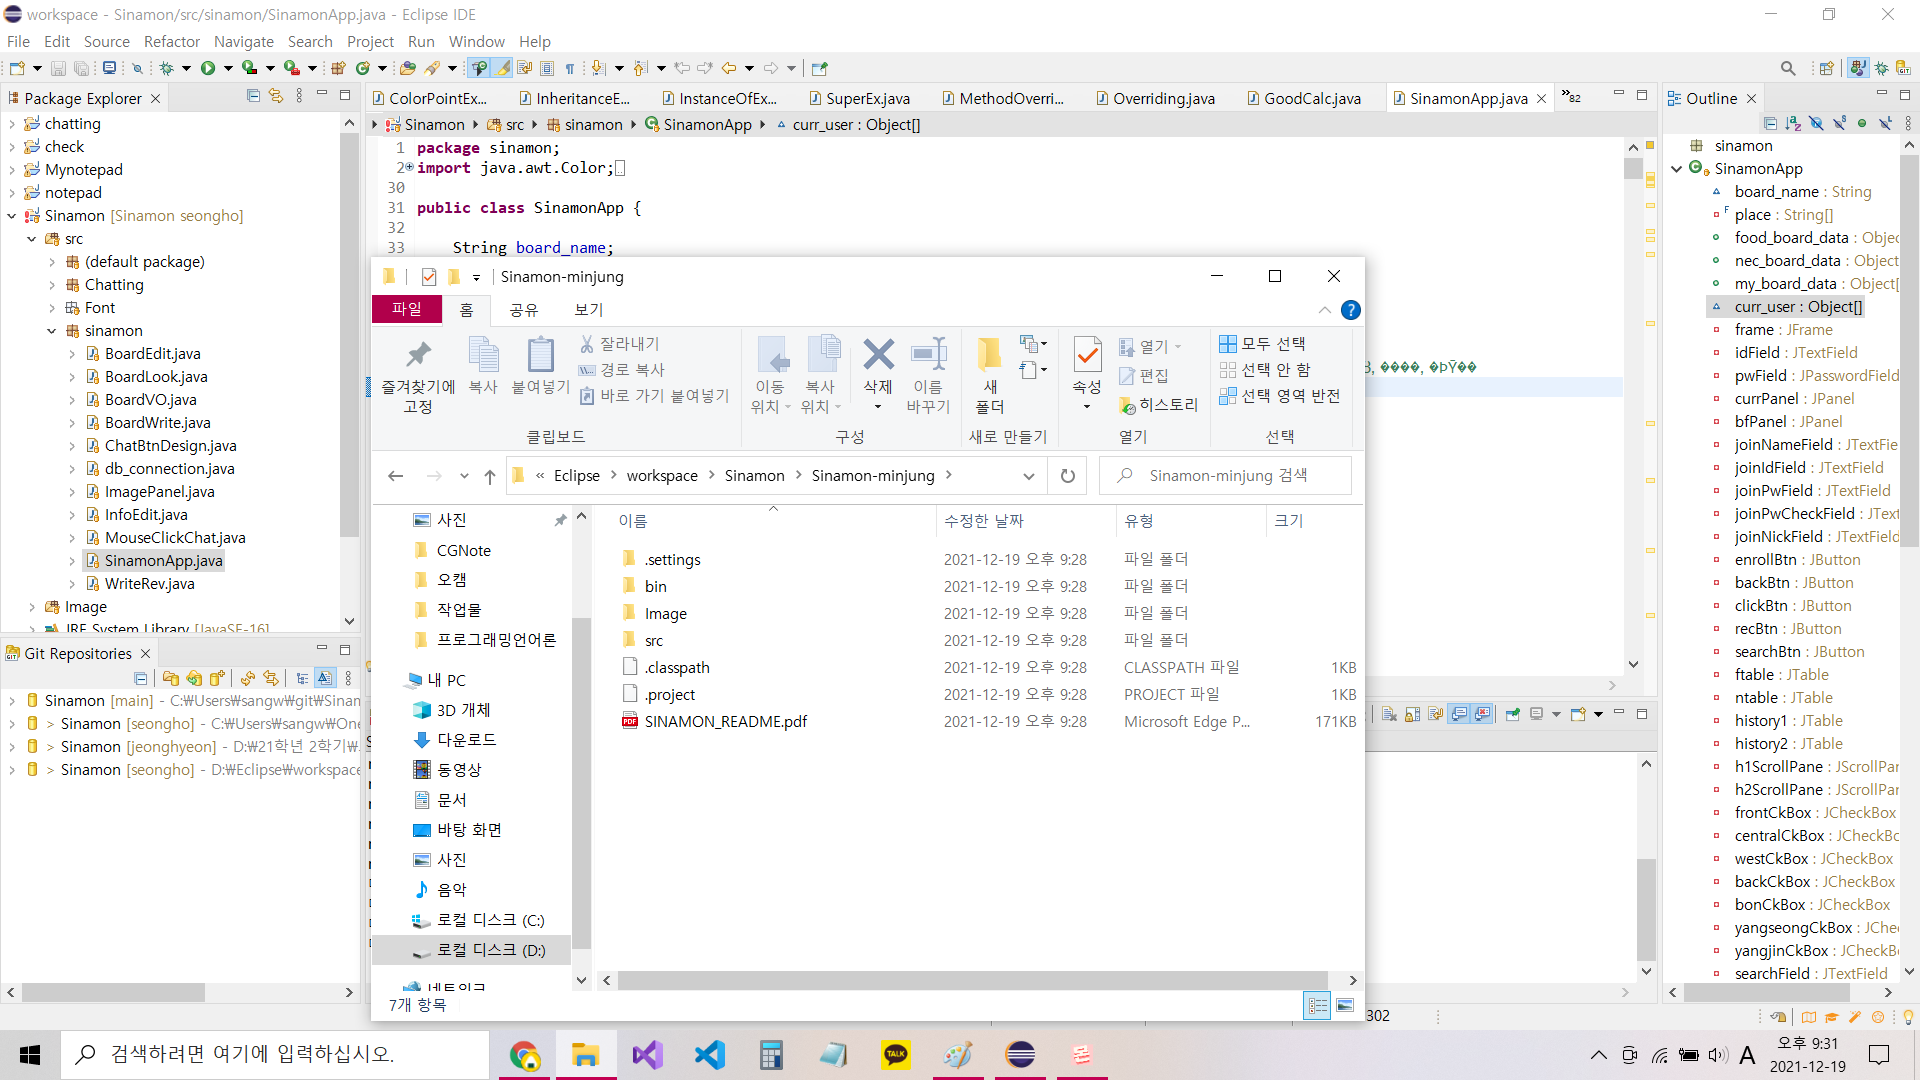
Task: Click the Sinamon-minjung search box
Action: coord(1228,476)
